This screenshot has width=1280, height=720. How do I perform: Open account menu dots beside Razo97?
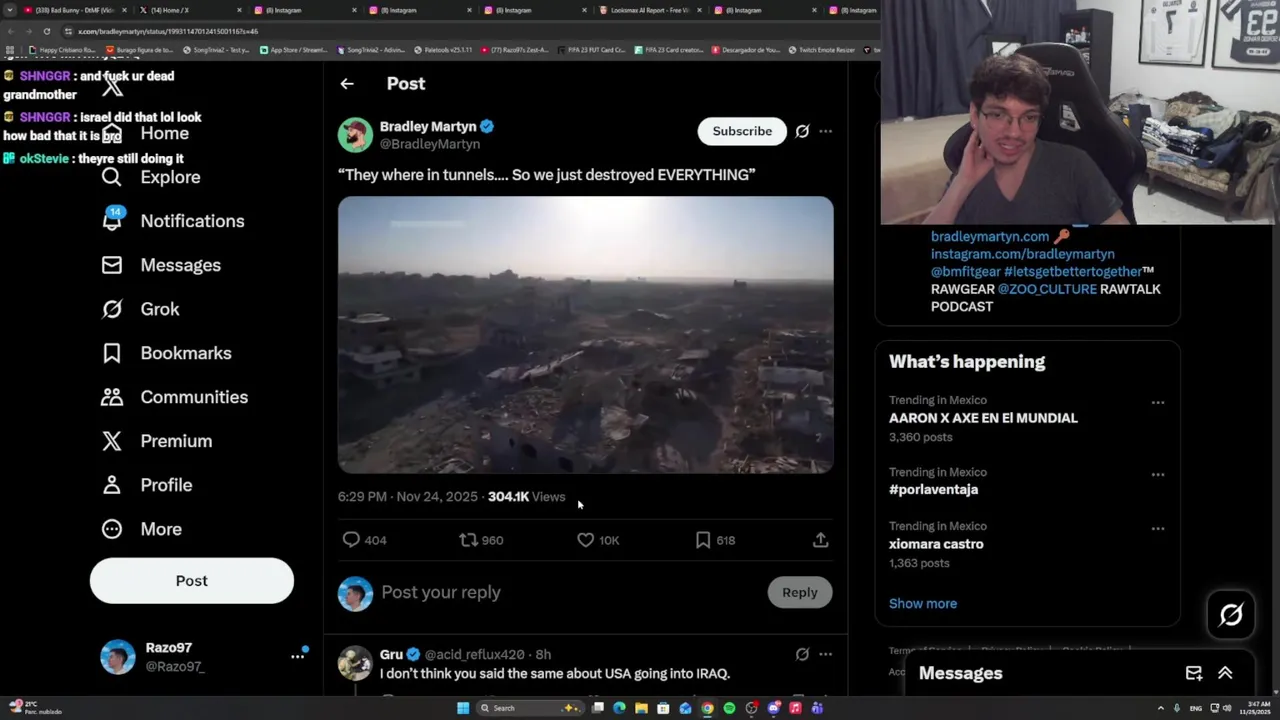297,656
